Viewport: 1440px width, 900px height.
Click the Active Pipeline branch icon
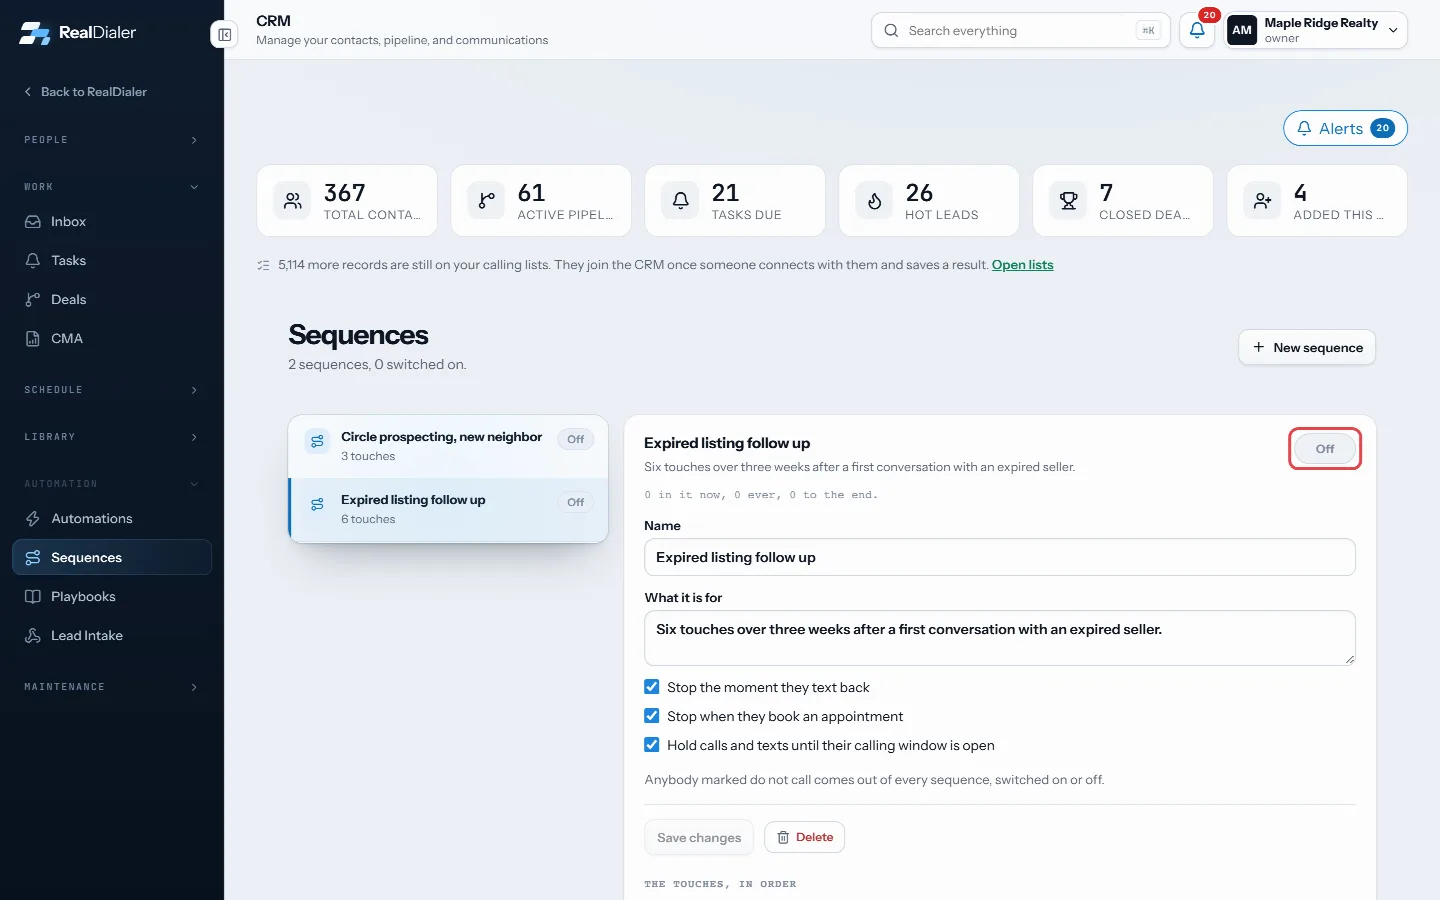(486, 201)
